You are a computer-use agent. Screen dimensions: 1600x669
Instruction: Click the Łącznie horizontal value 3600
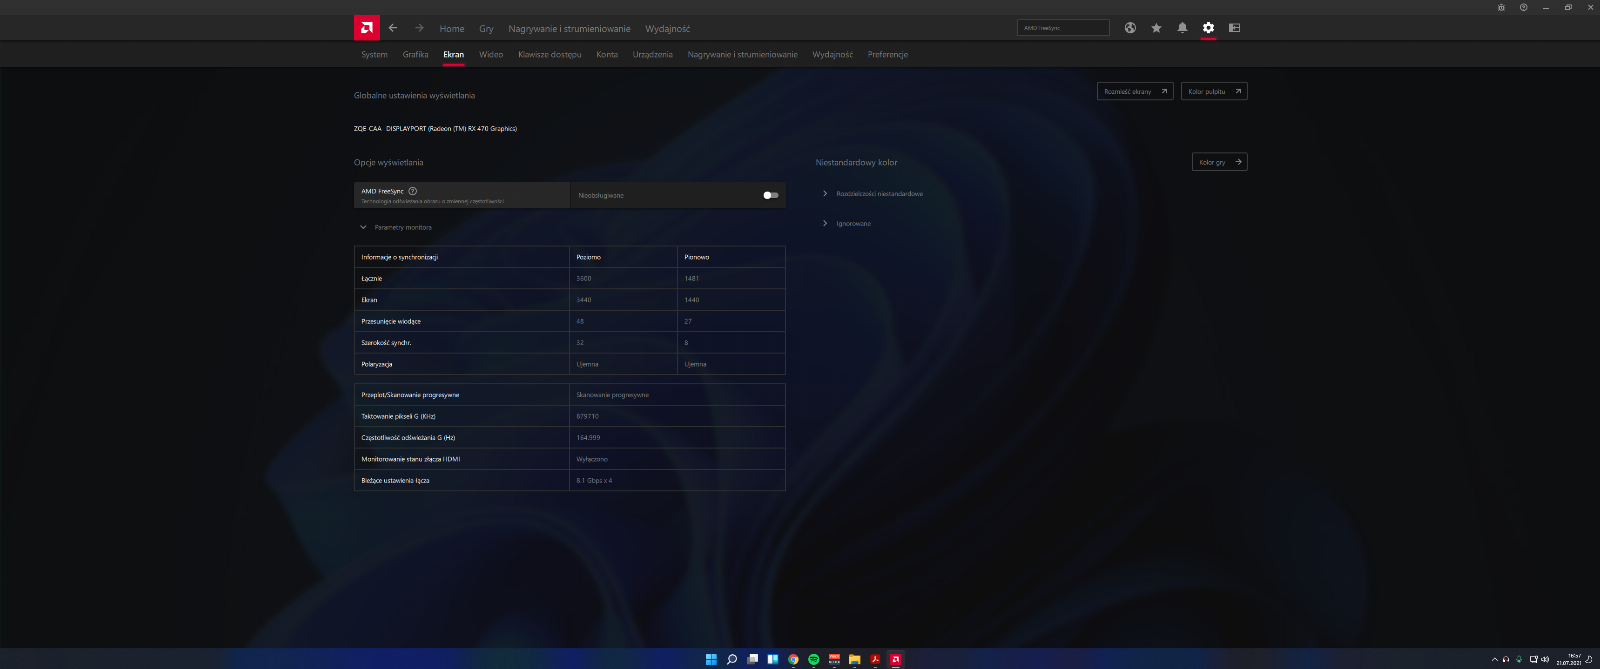coord(584,279)
